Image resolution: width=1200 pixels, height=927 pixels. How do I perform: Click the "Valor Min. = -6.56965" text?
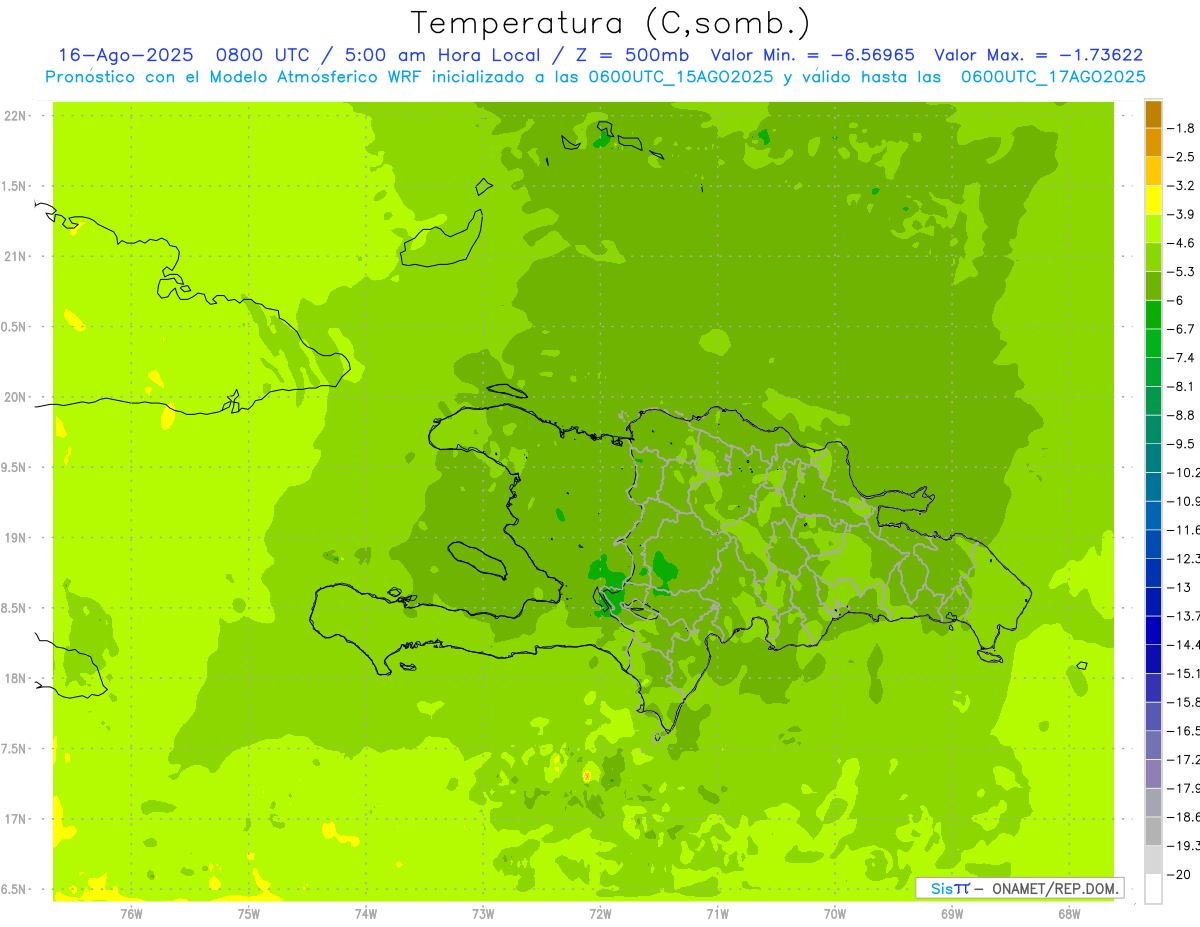coord(813,55)
